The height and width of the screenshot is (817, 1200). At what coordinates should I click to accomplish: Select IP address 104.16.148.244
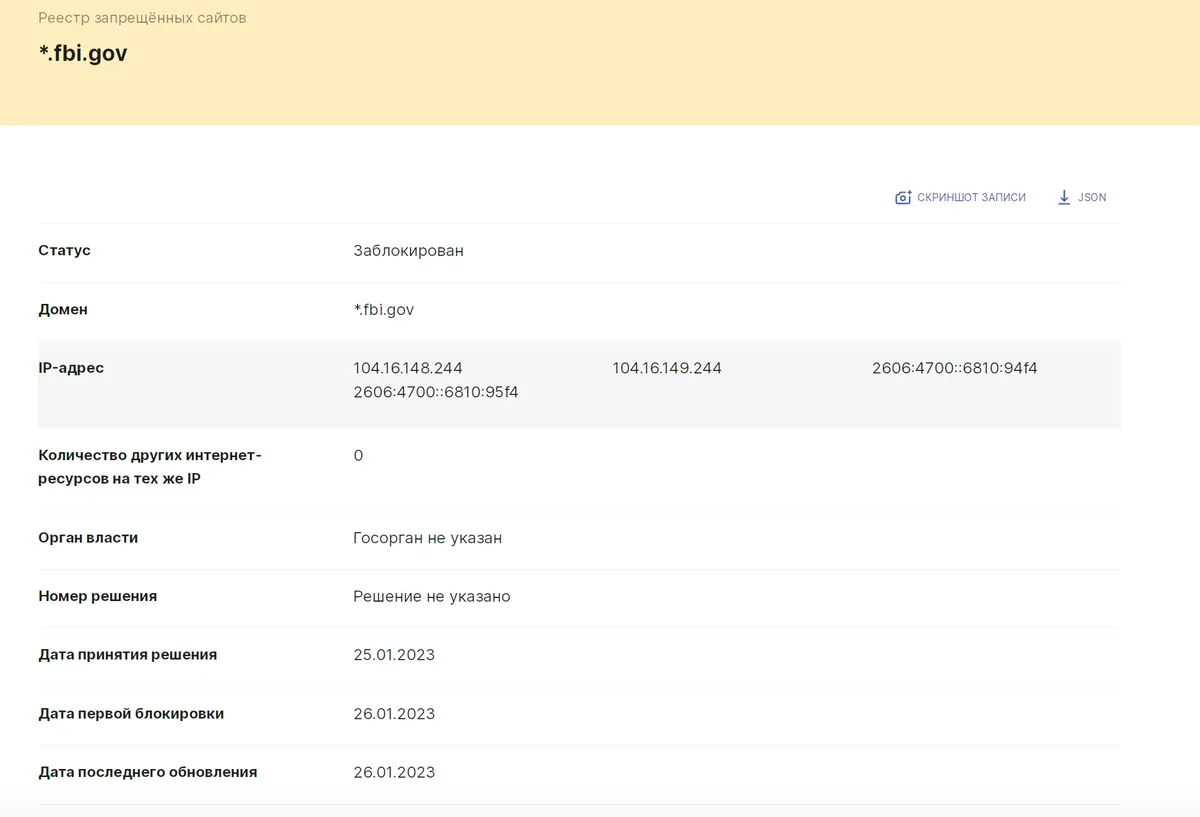pos(408,368)
